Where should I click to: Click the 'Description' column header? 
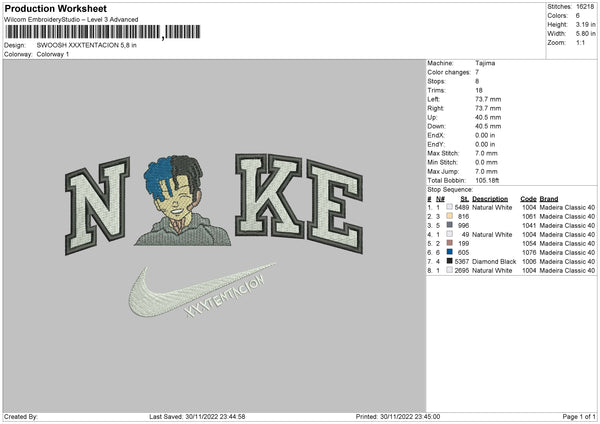pyautogui.click(x=490, y=199)
